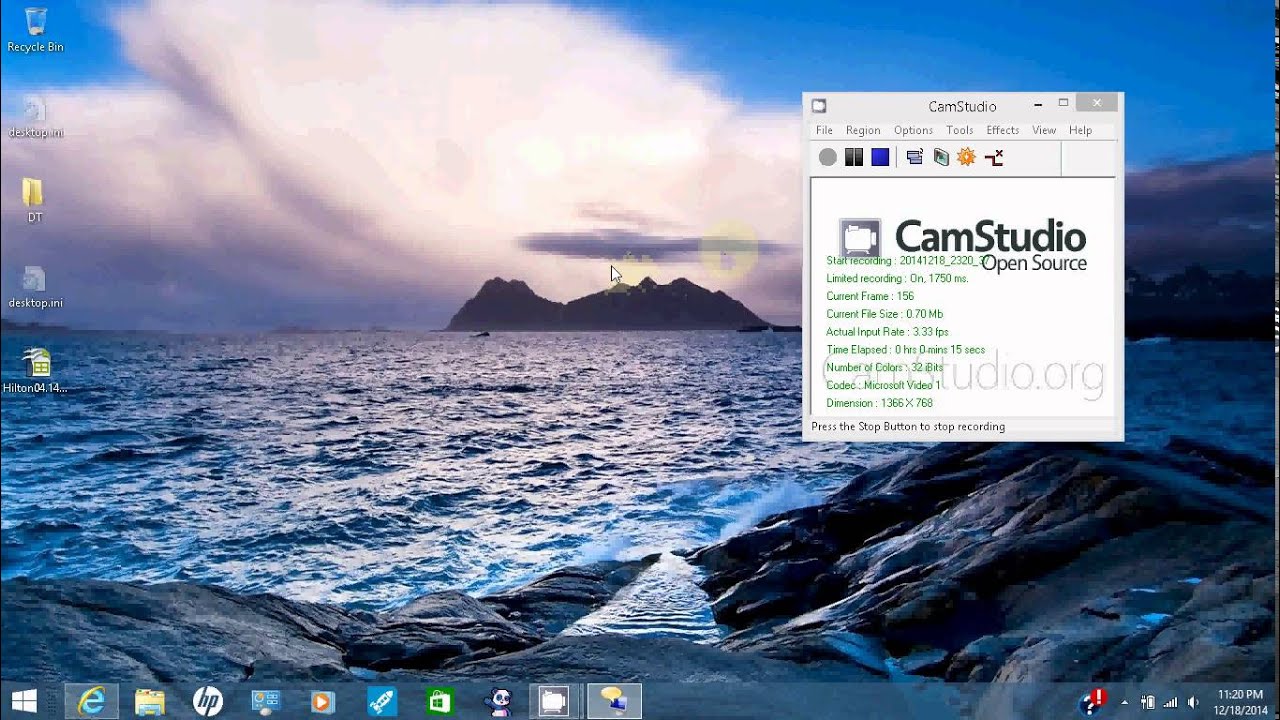Click the 'Time Elapsed' status line
The width and height of the screenshot is (1280, 720).
click(906, 350)
